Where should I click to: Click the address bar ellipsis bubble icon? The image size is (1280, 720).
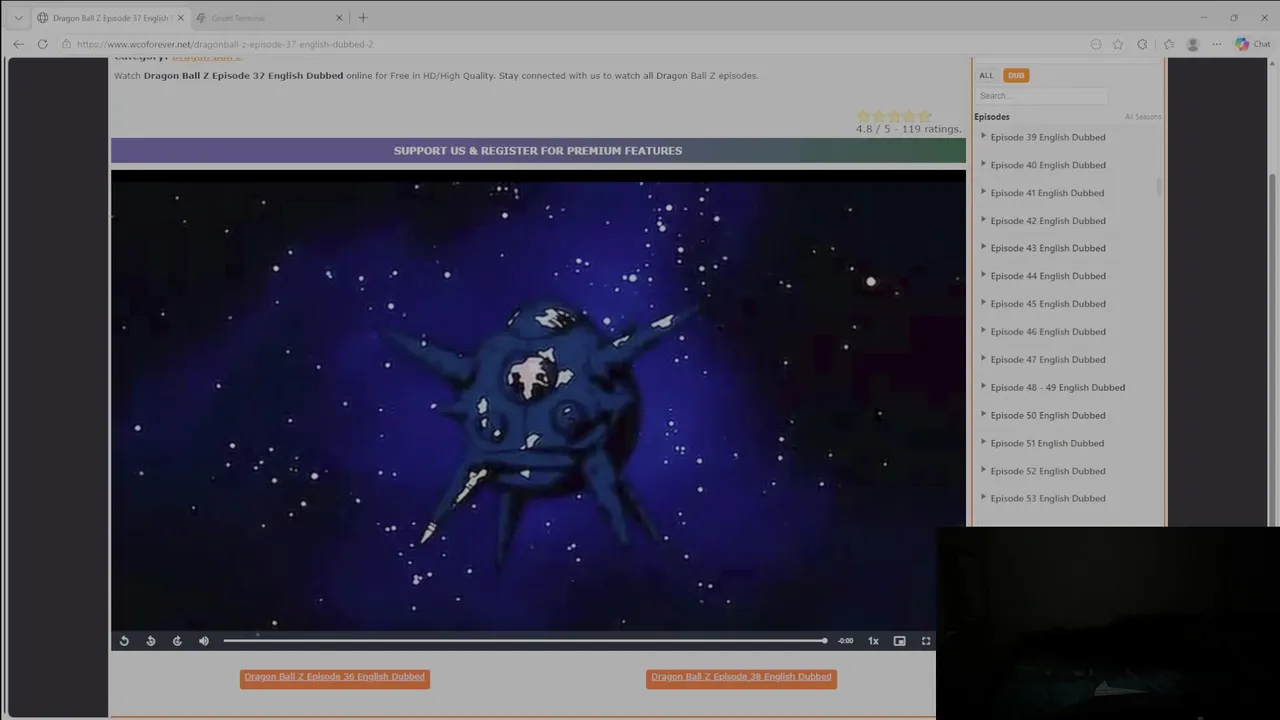pos(1096,44)
